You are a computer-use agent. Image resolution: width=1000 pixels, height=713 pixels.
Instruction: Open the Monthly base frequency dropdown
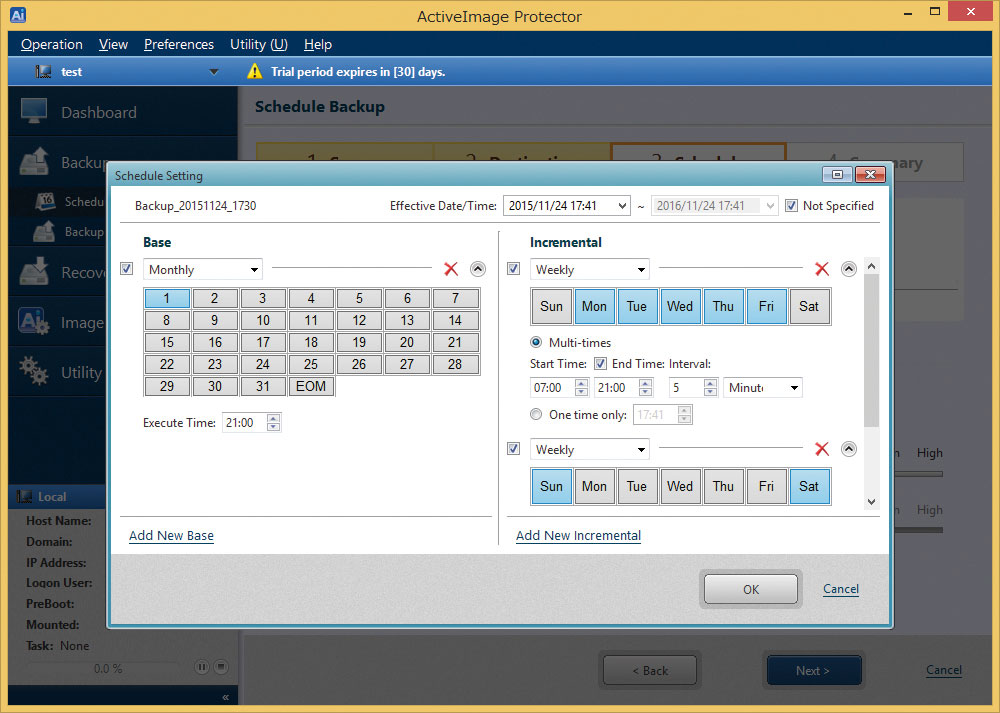click(203, 269)
